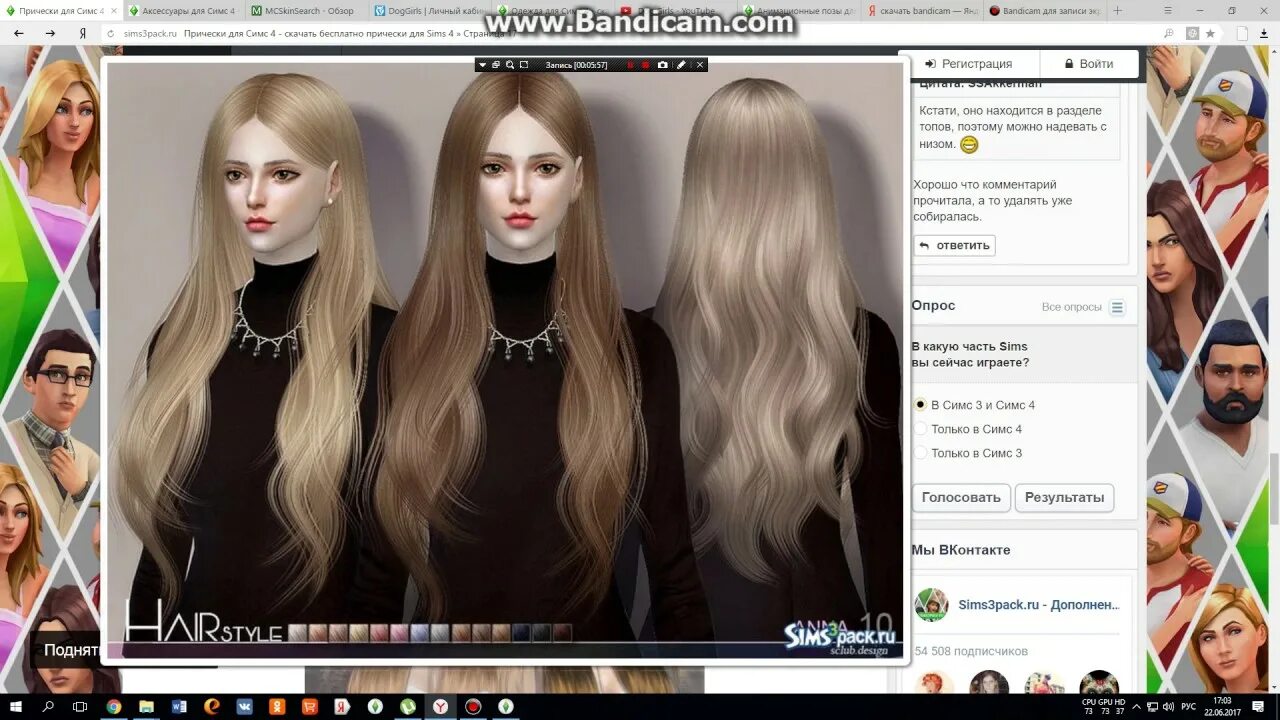Open the Все опросы link
This screenshot has width=1280, height=720.
pos(1072,307)
